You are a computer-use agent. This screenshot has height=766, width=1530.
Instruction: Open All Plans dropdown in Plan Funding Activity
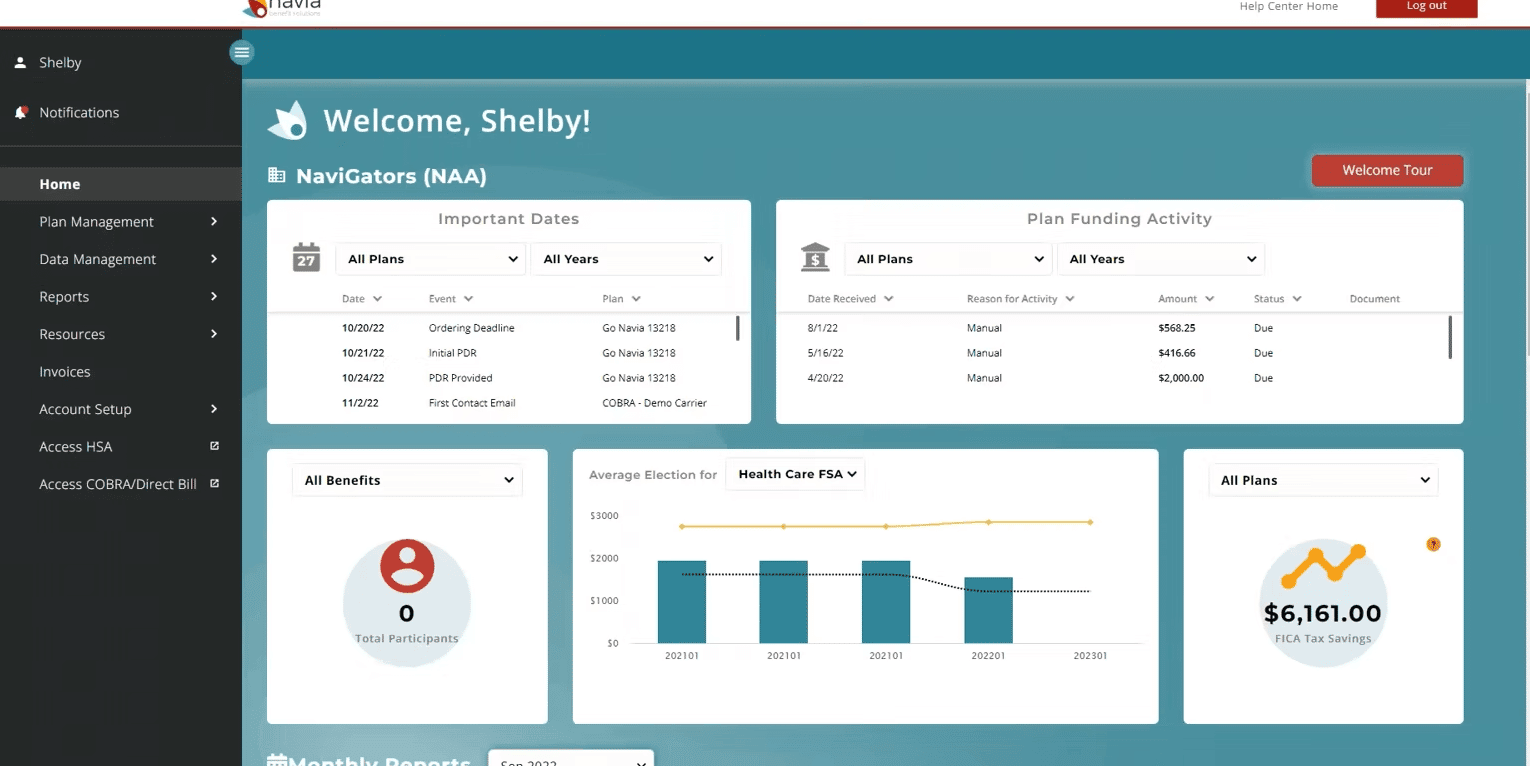click(x=949, y=259)
